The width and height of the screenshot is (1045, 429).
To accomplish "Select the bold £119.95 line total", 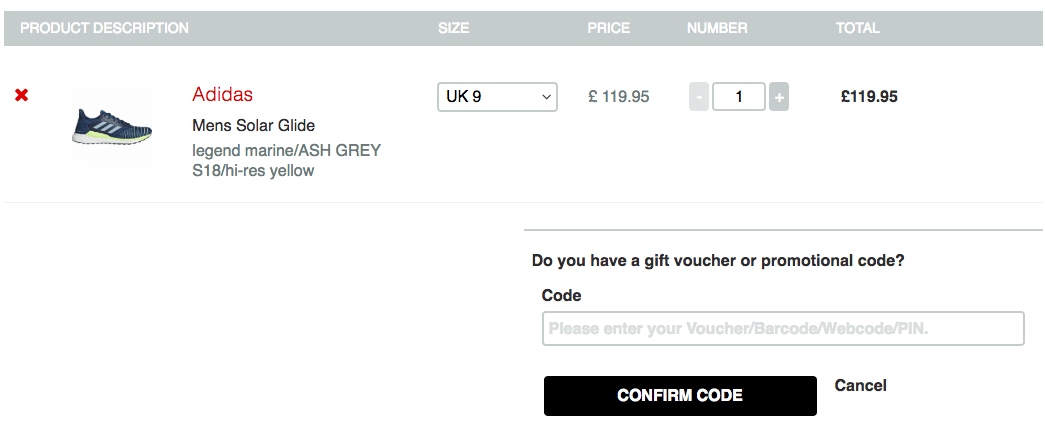I will (869, 97).
